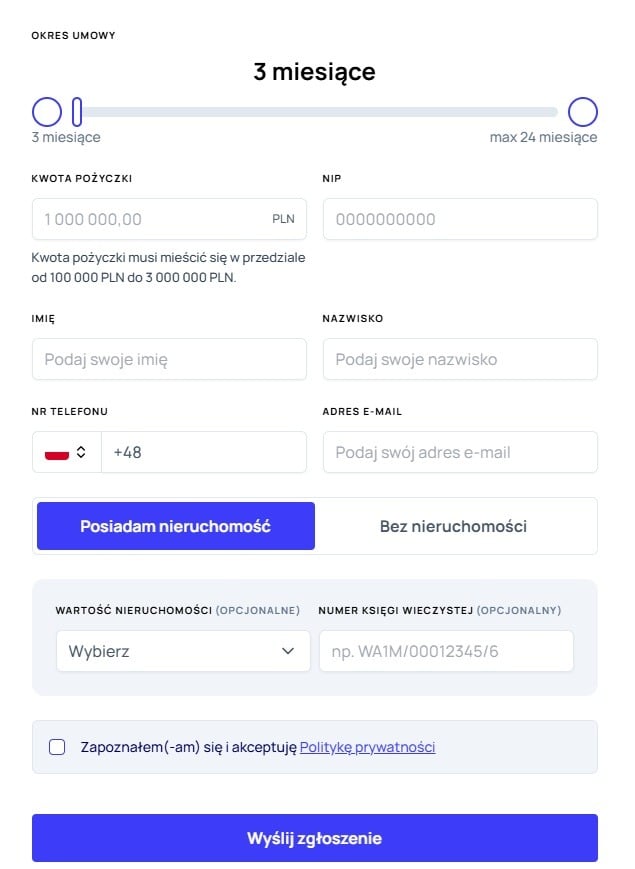Open the "Wybierz" property value dropdown
Image resolution: width=635 pixels, height=869 pixels.
(183, 651)
